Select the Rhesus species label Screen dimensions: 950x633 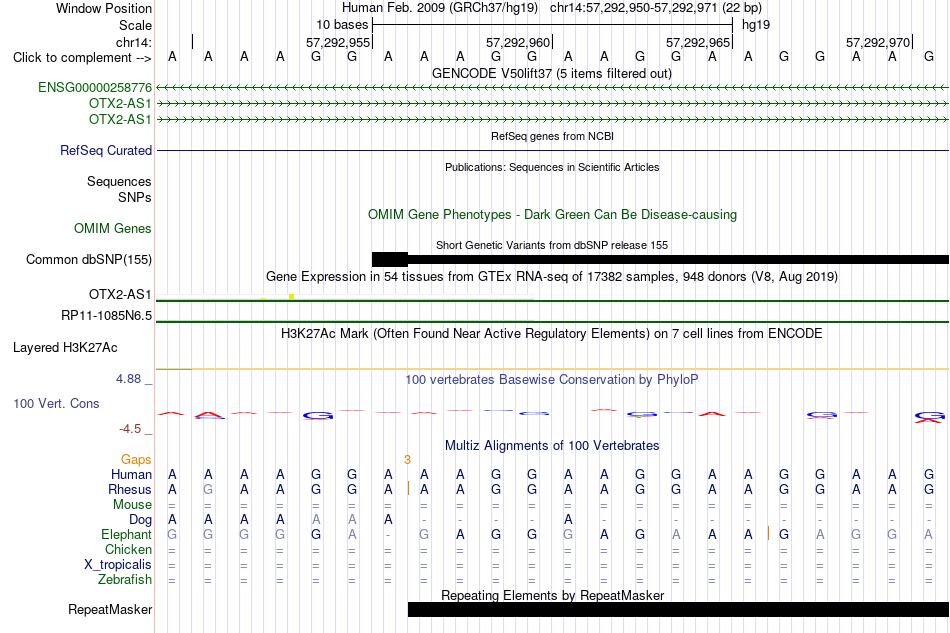click(130, 489)
